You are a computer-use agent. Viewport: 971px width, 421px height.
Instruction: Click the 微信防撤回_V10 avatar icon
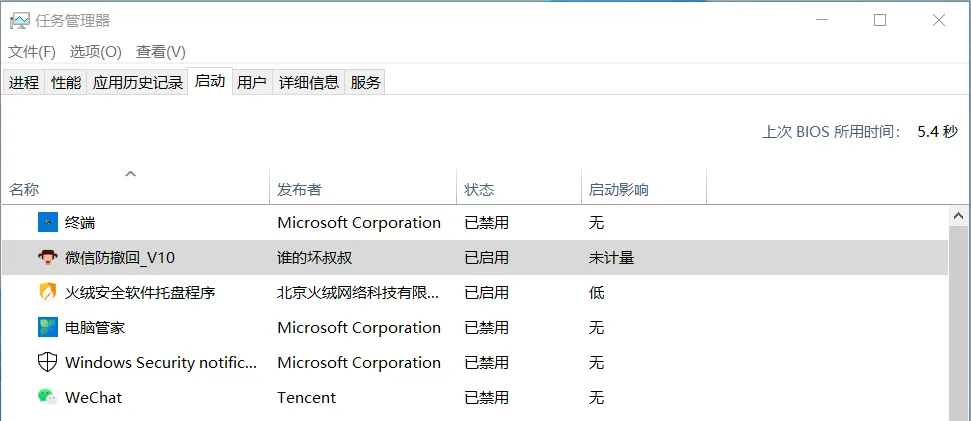48,258
